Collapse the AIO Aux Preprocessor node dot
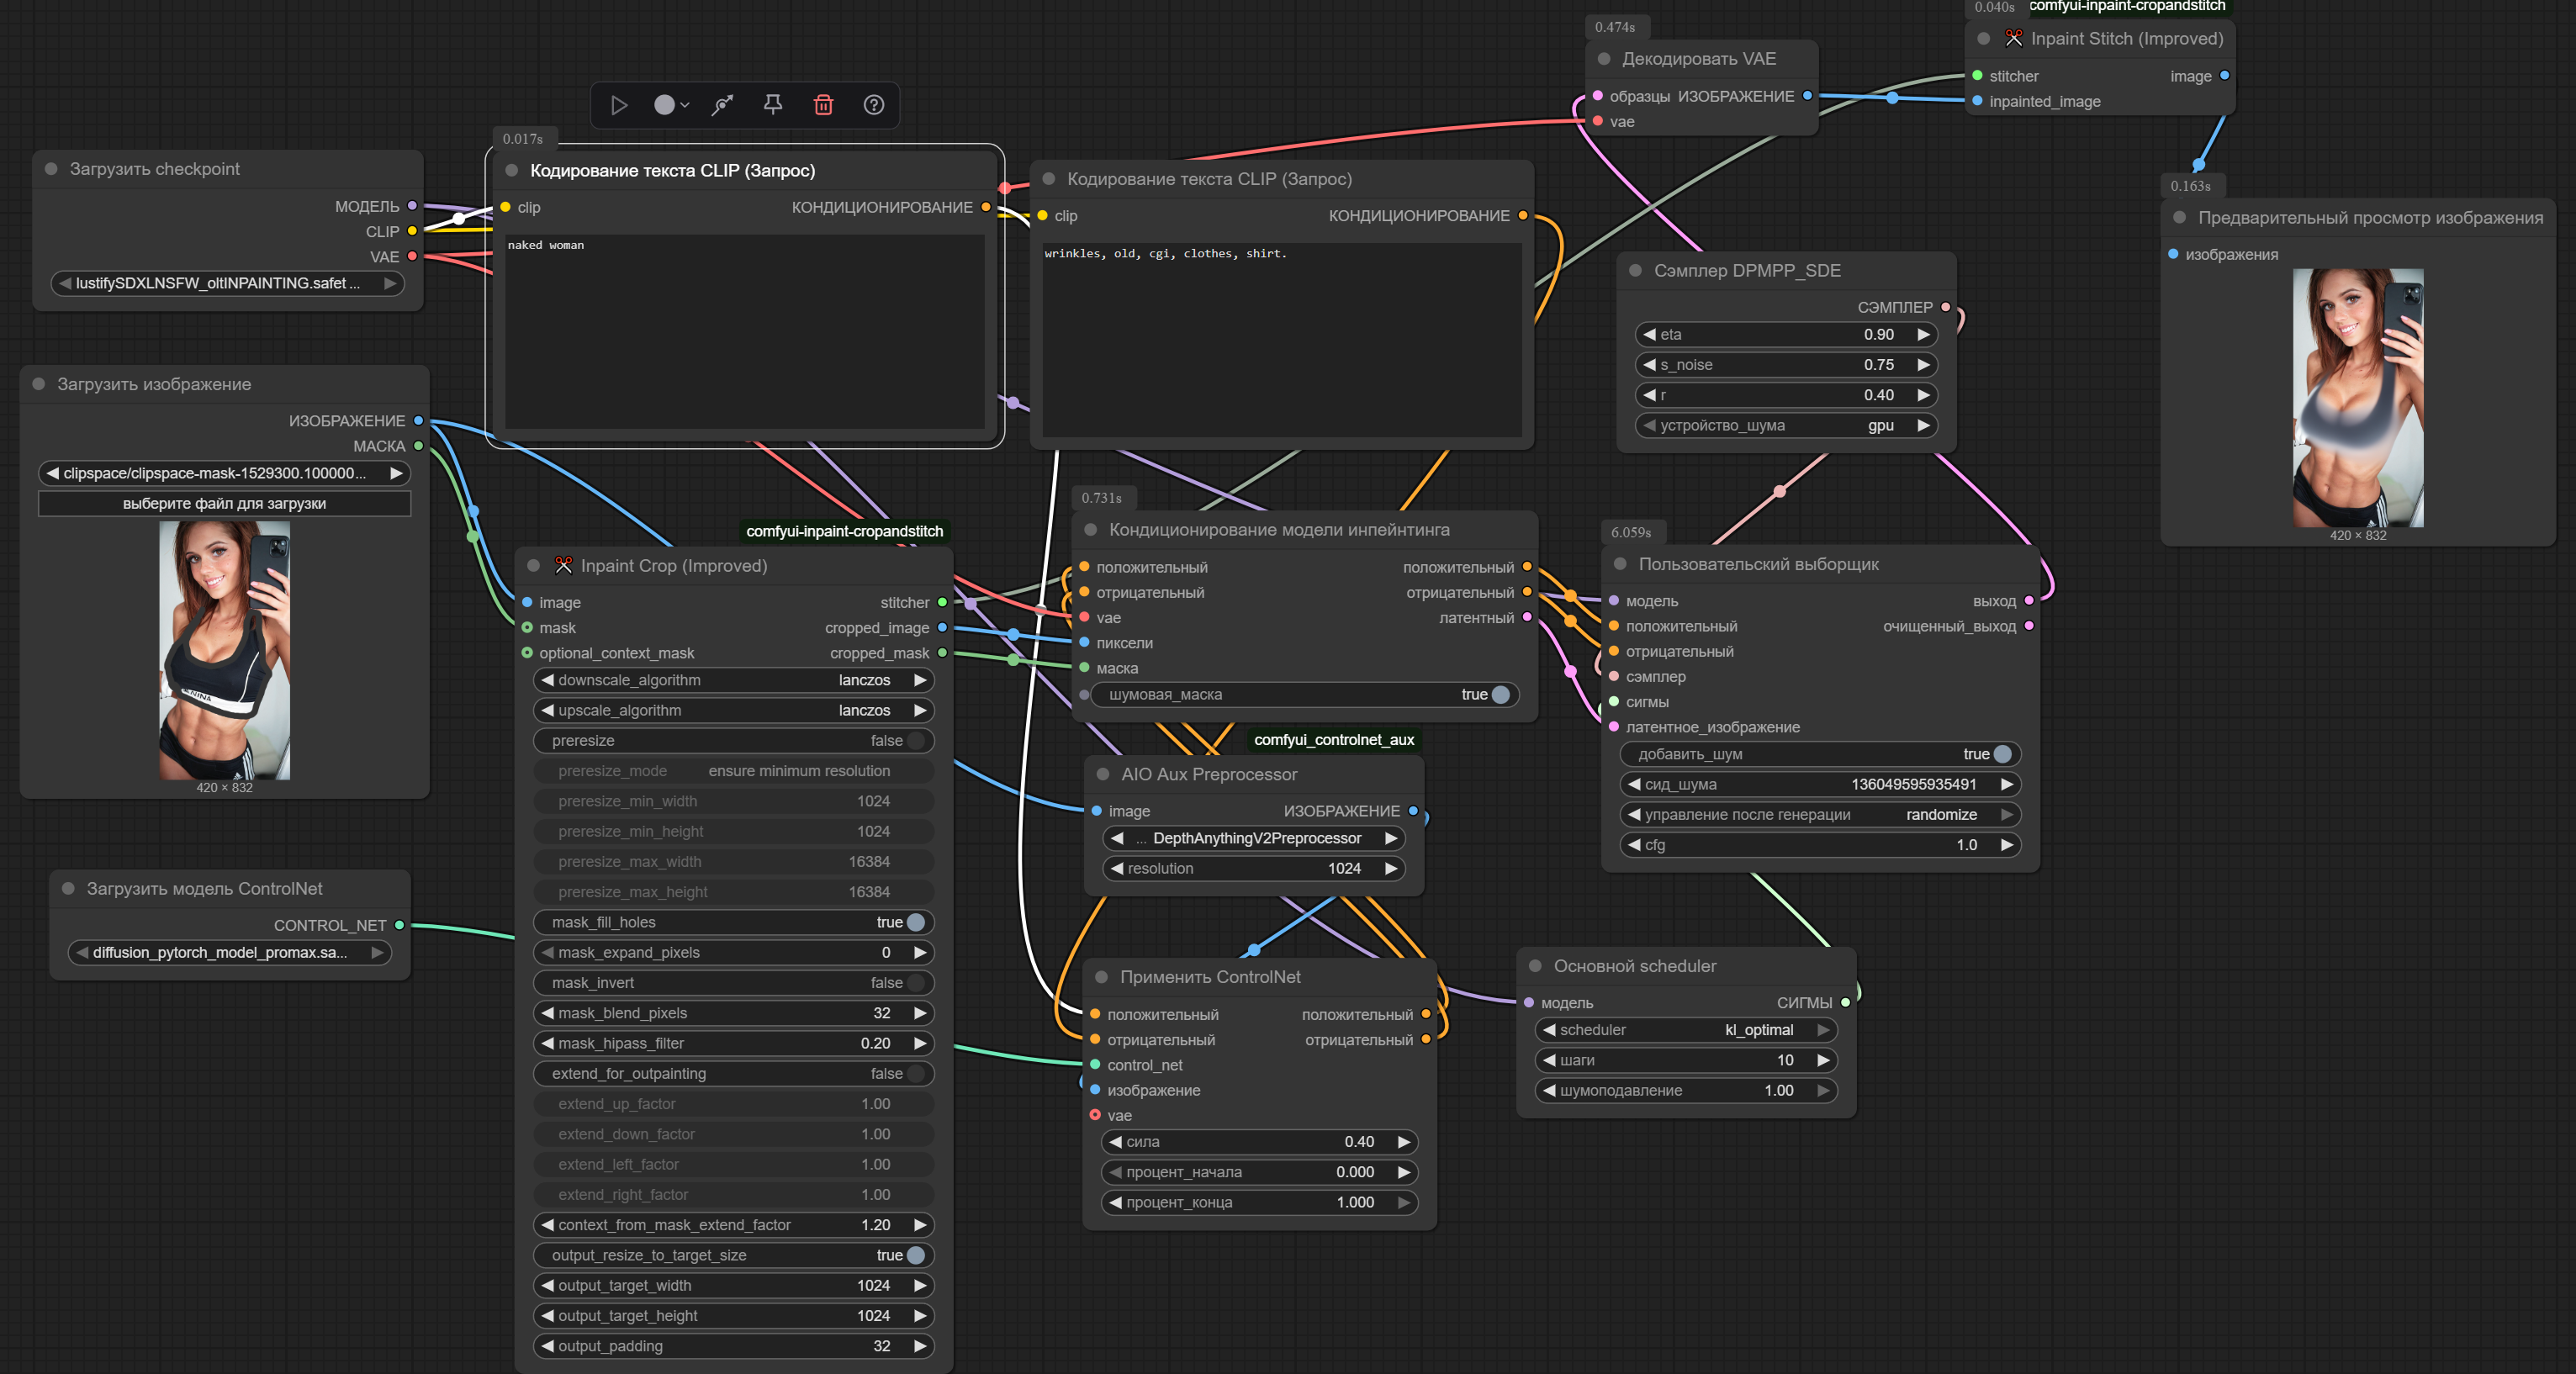Image resolution: width=2576 pixels, height=1374 pixels. click(x=1103, y=774)
